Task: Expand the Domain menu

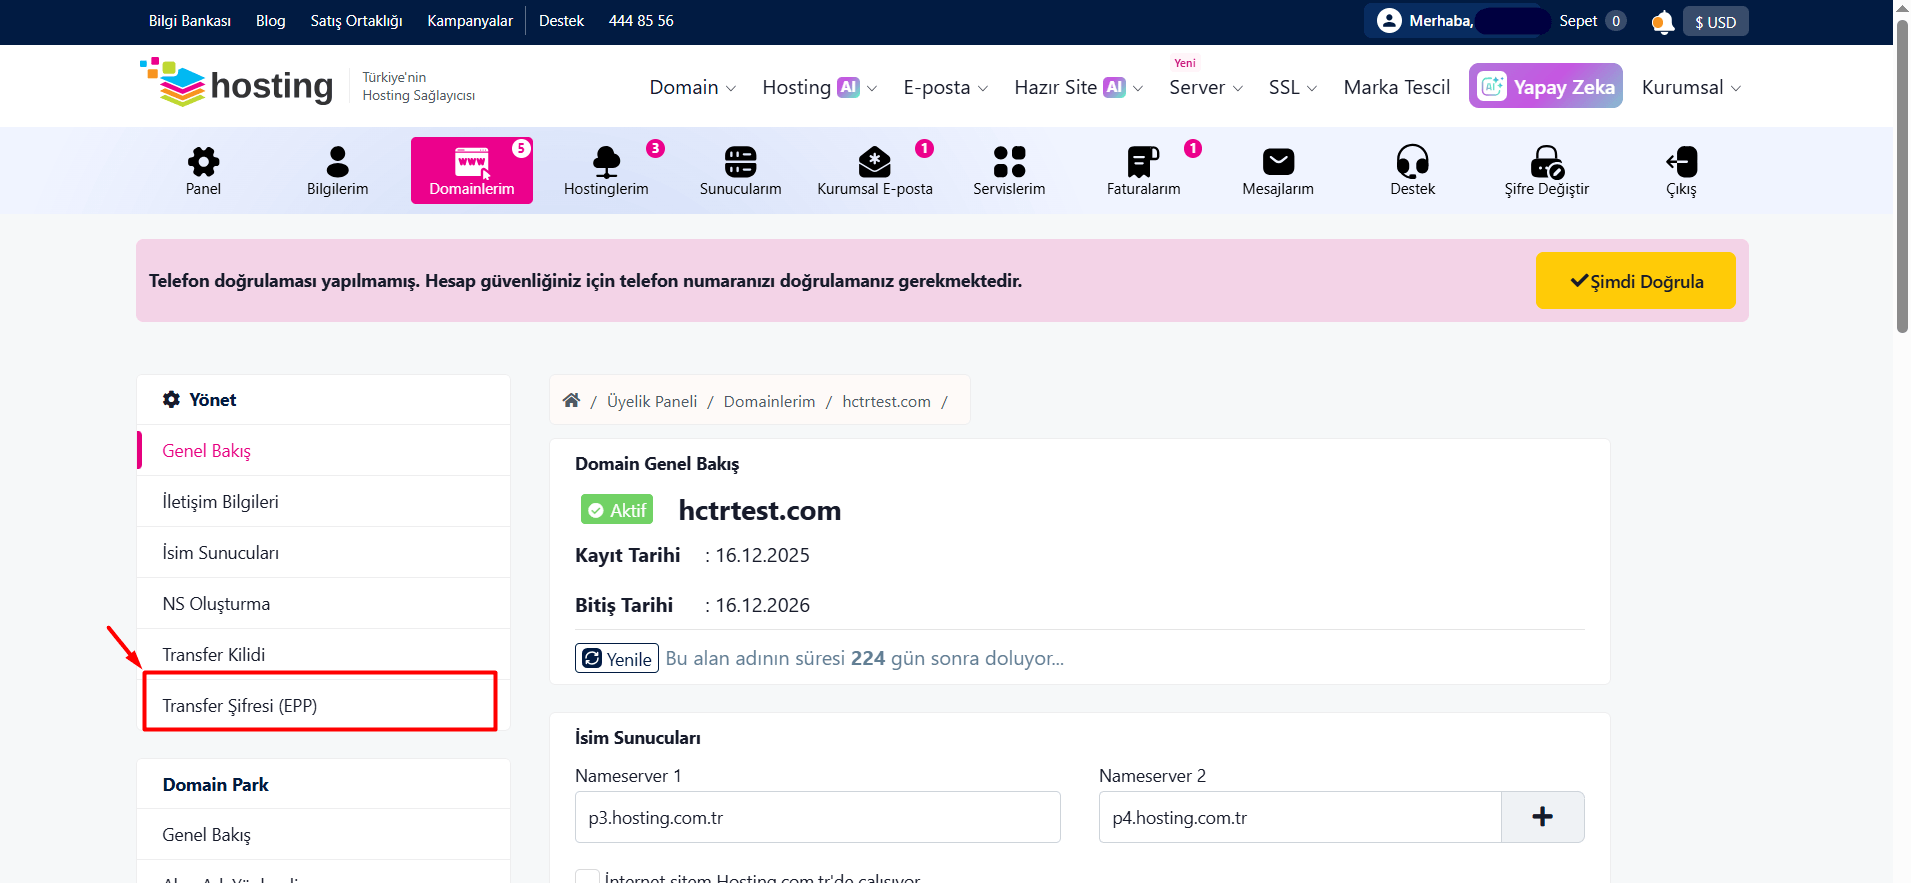Action: [x=693, y=87]
